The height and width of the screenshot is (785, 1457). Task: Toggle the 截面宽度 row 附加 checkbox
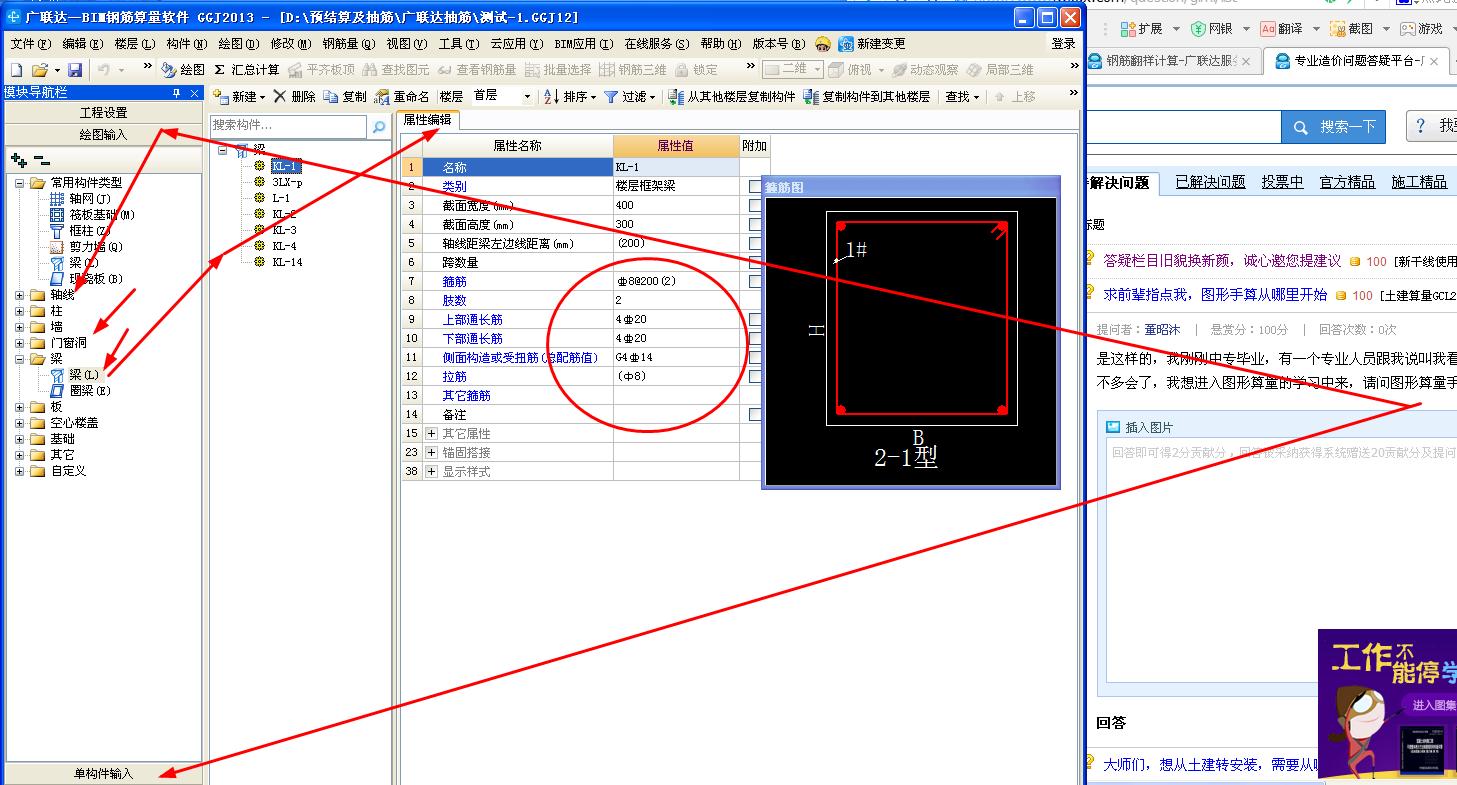[755, 205]
